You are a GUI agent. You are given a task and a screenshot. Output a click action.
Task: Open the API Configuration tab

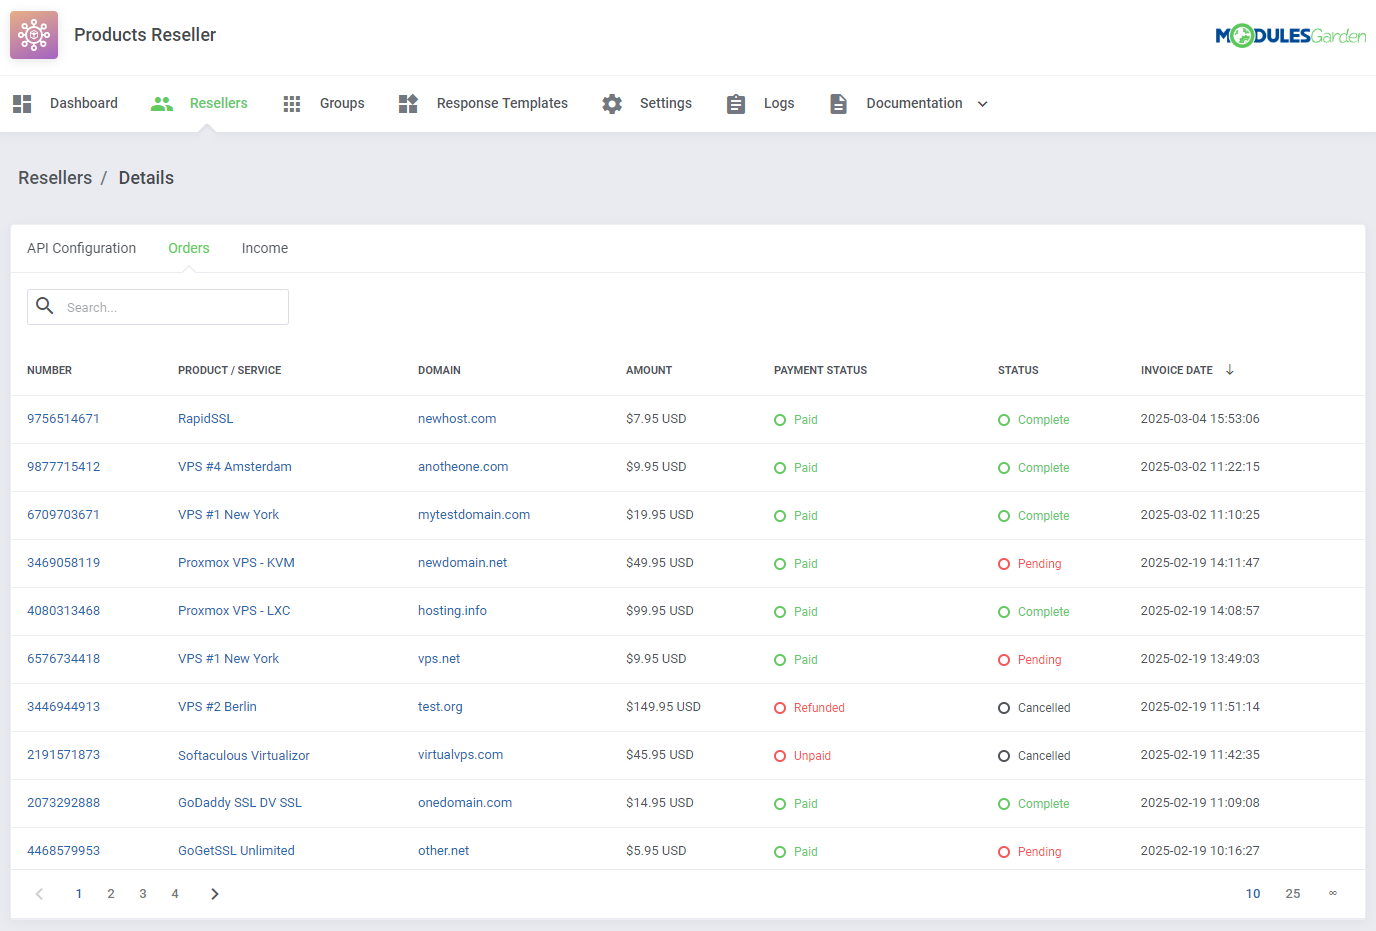pos(81,248)
